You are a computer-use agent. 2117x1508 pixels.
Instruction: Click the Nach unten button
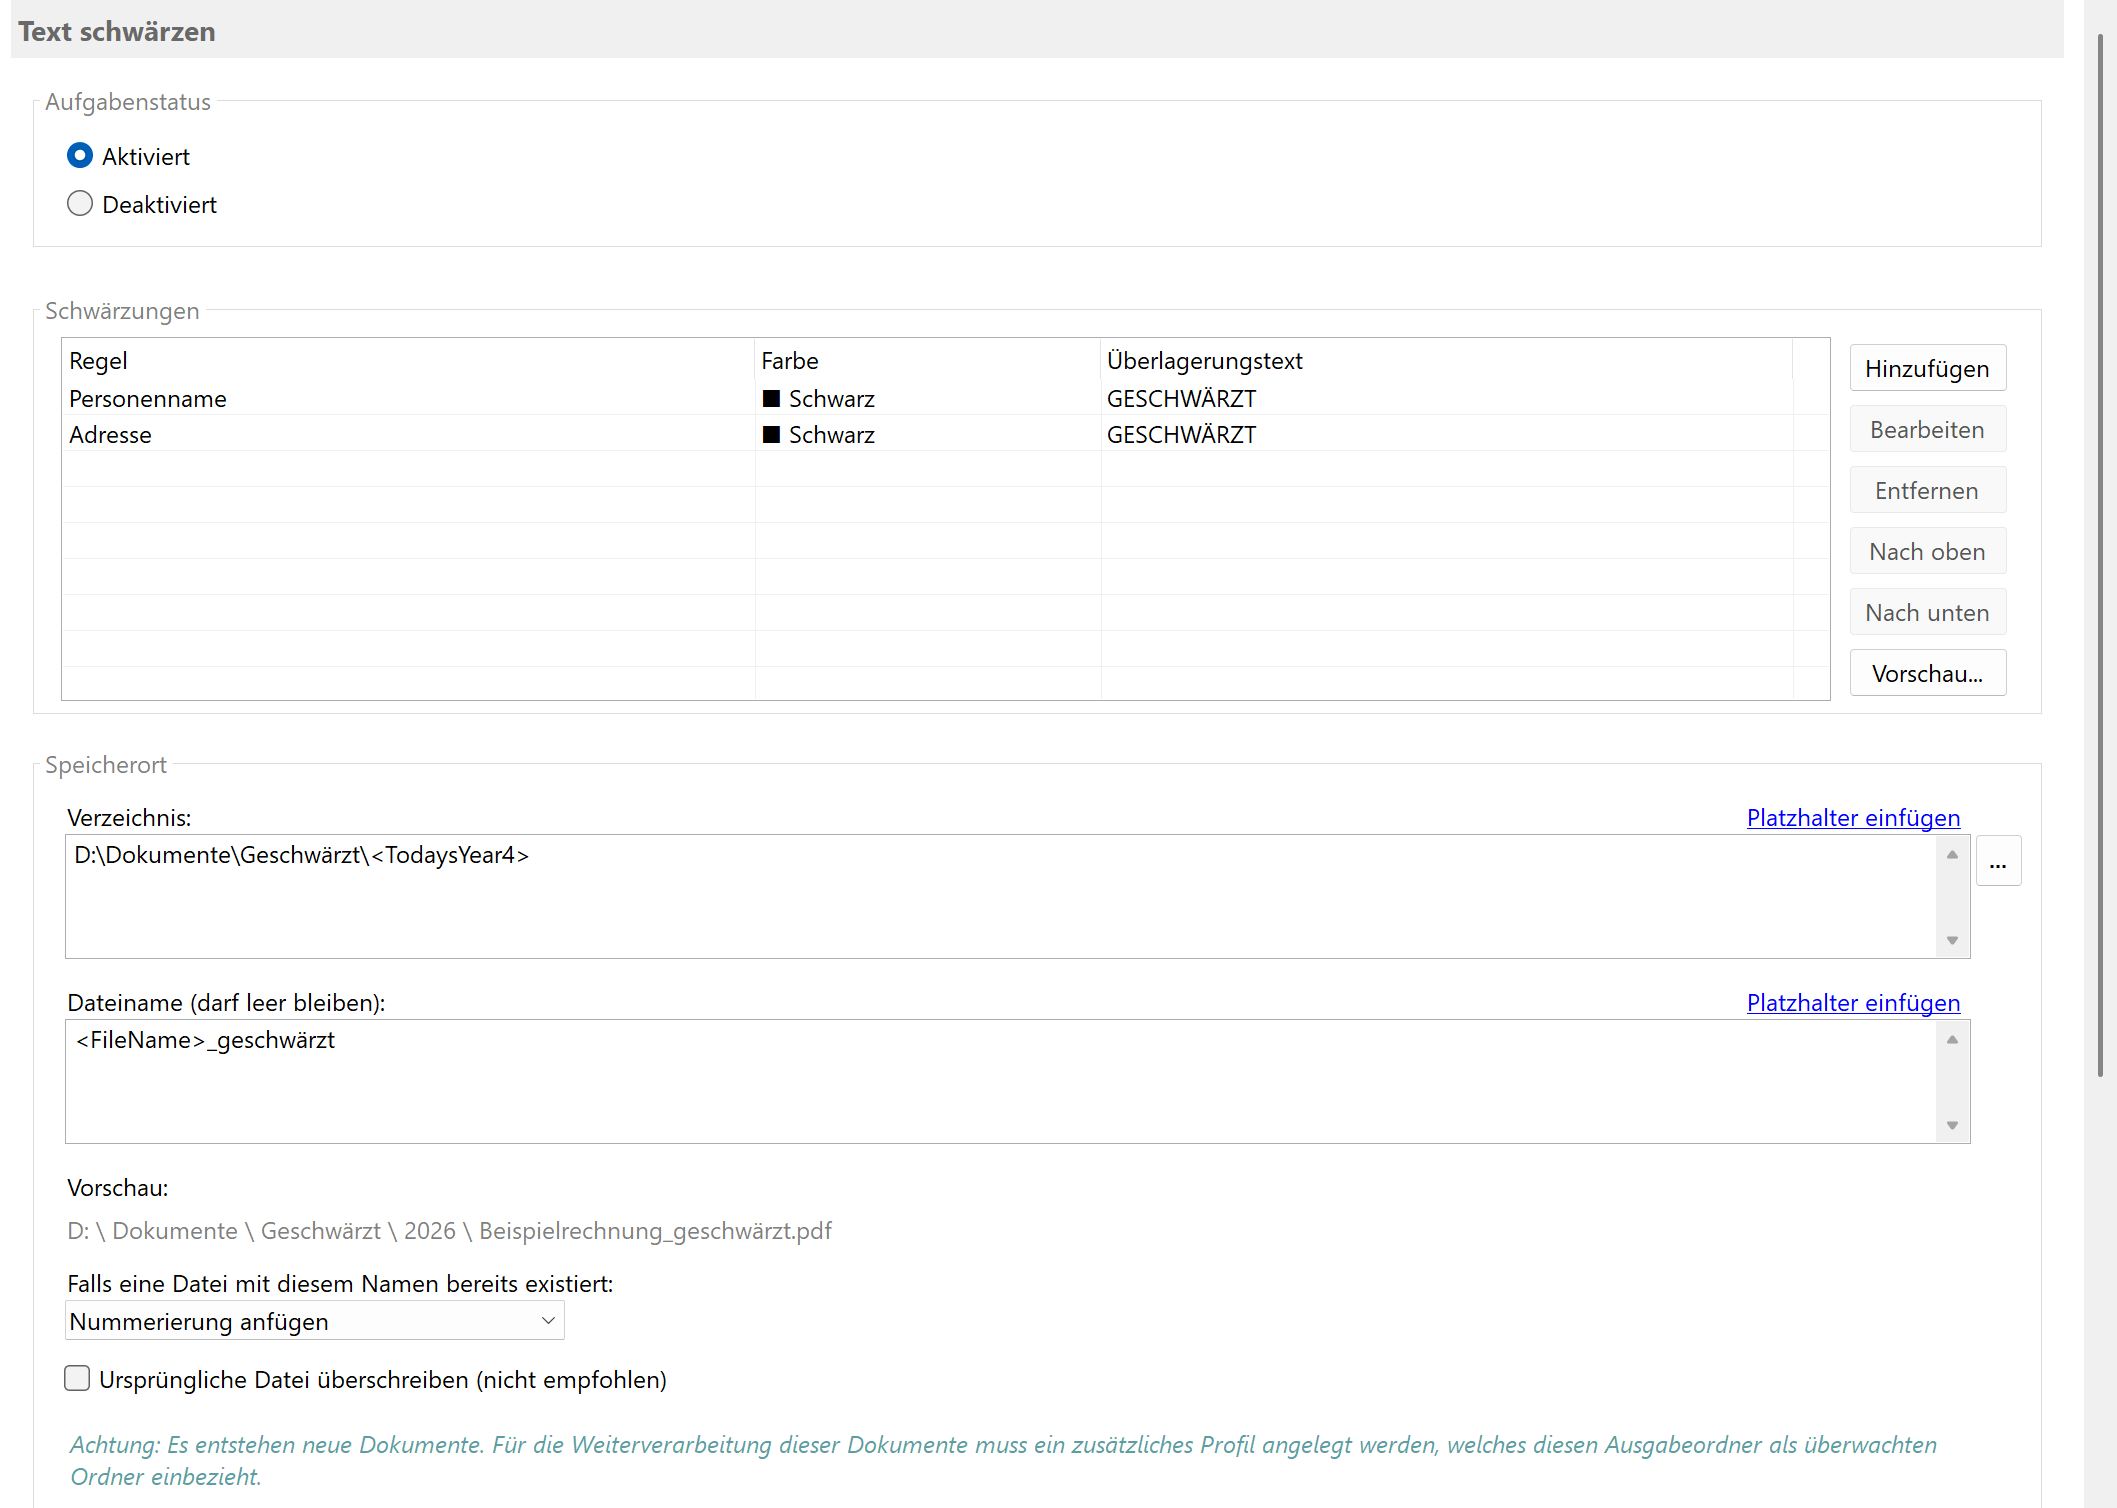click(1926, 612)
